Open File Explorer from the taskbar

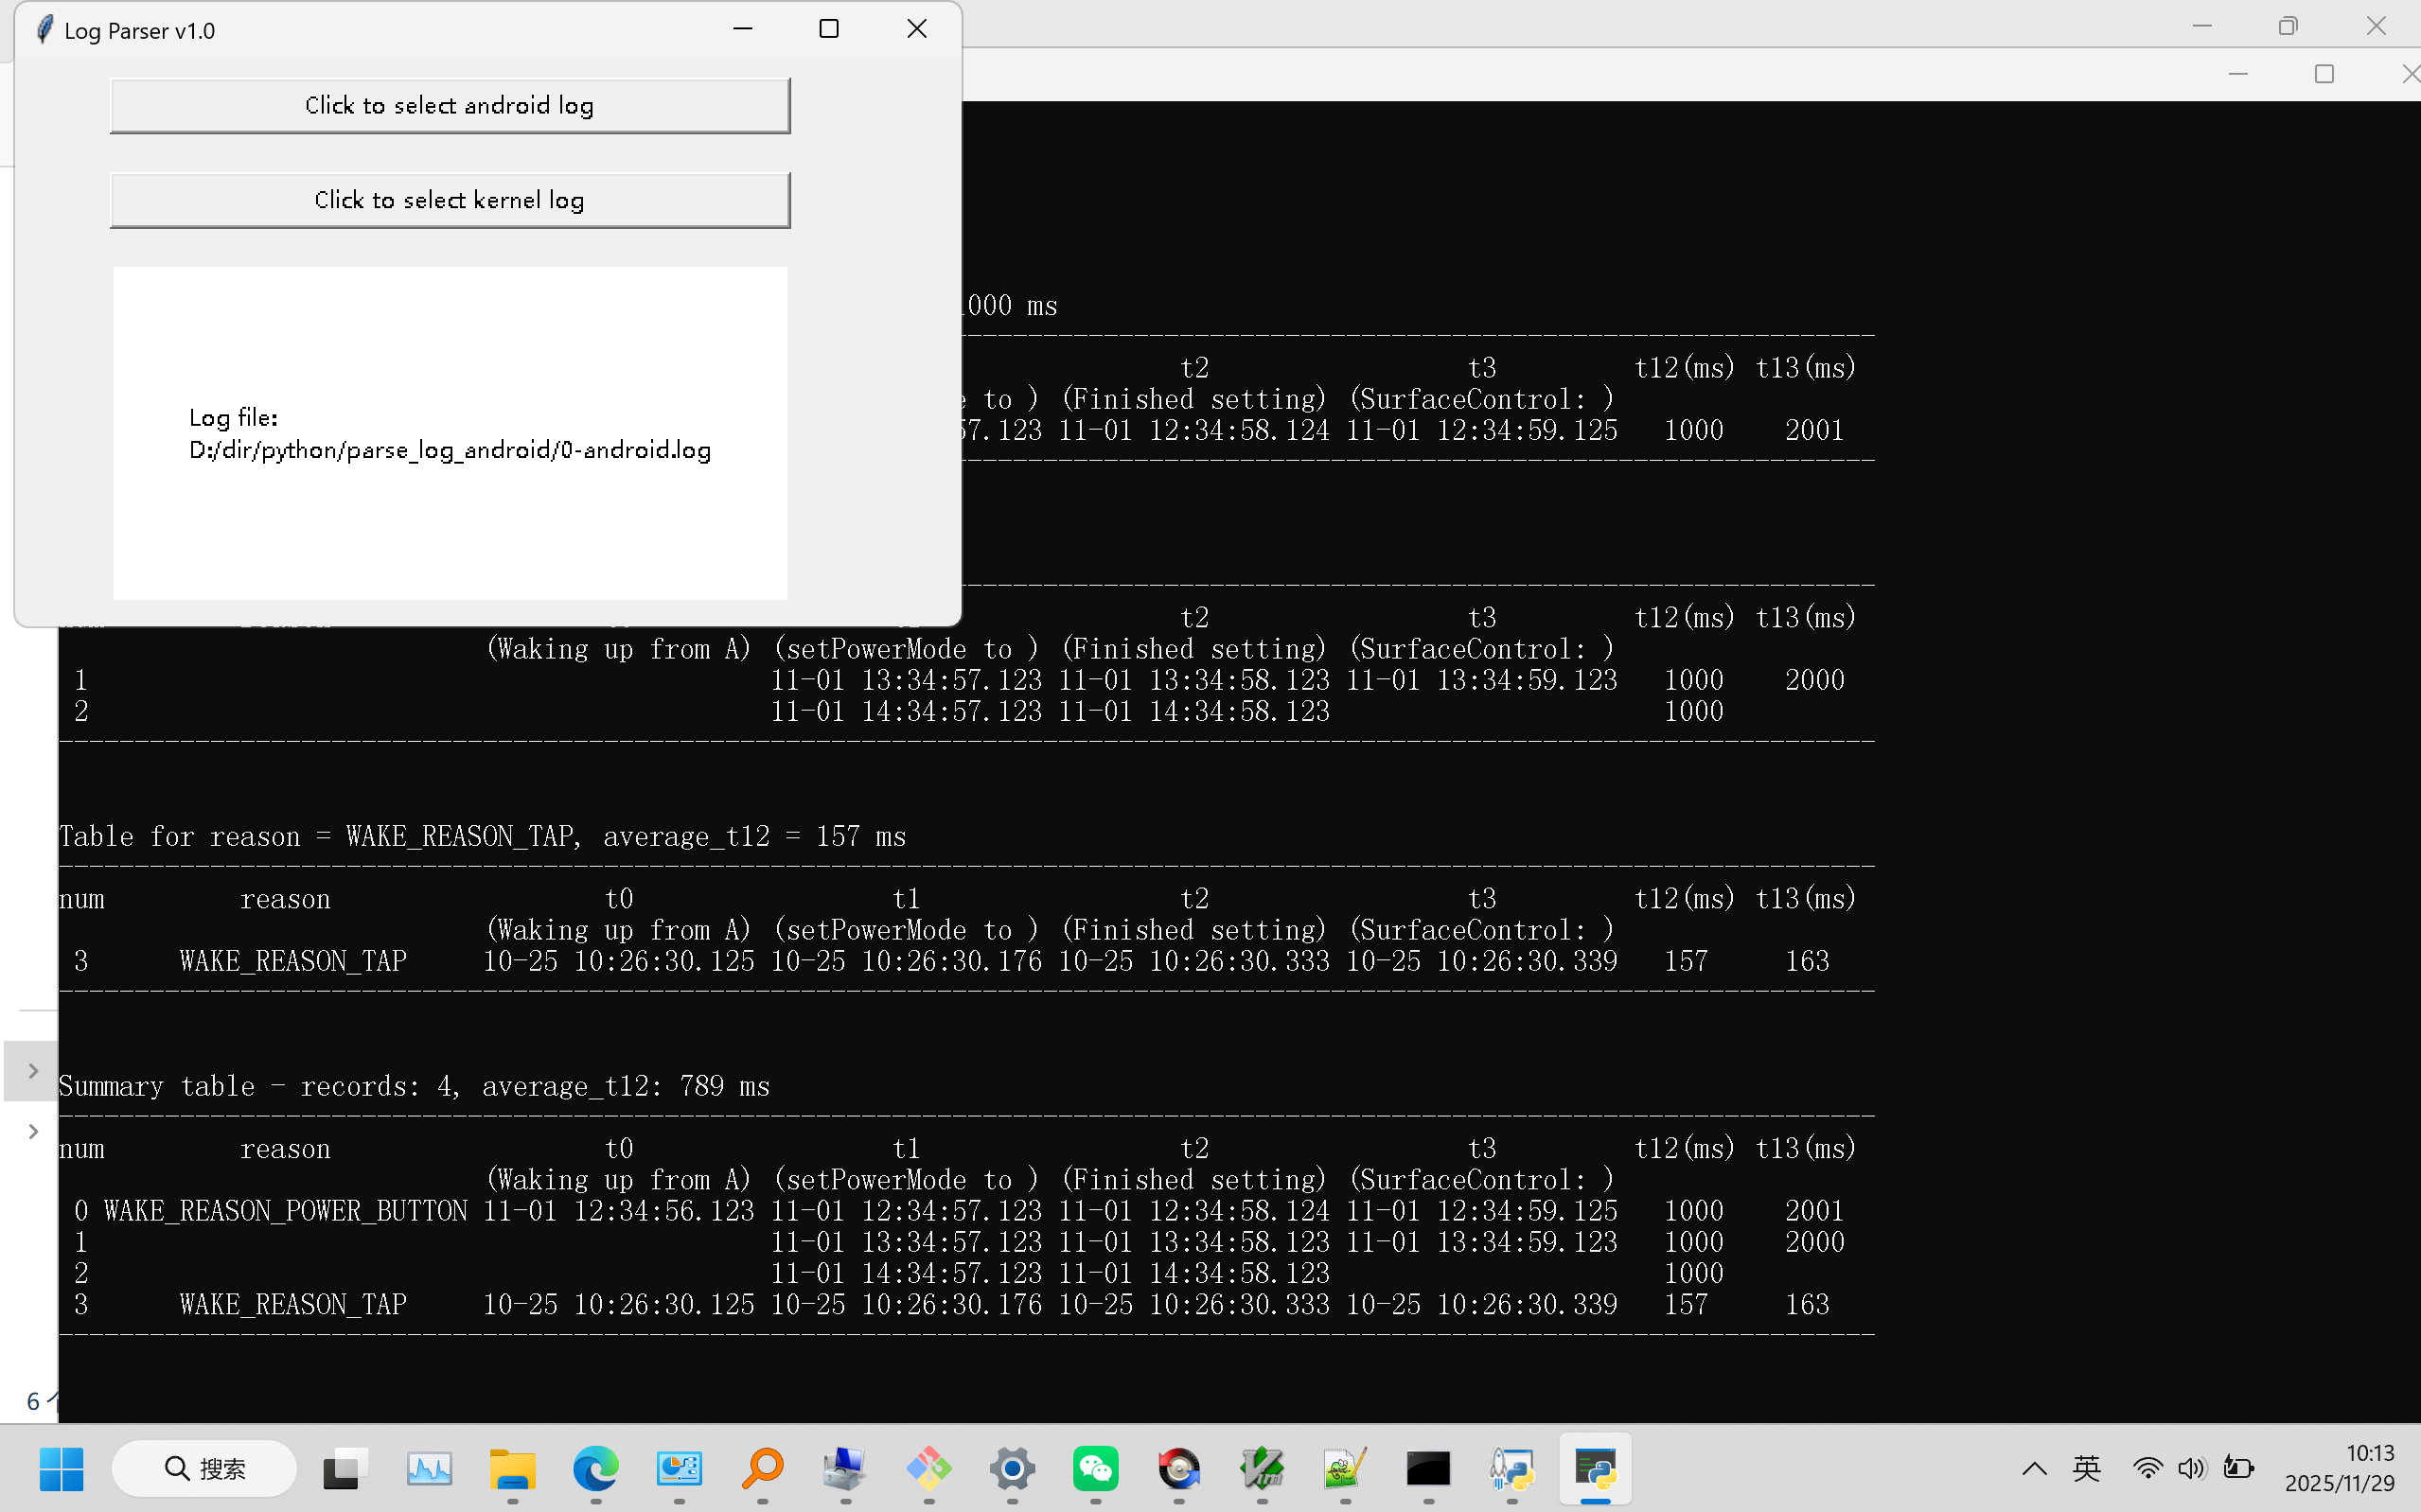pyautogui.click(x=512, y=1468)
